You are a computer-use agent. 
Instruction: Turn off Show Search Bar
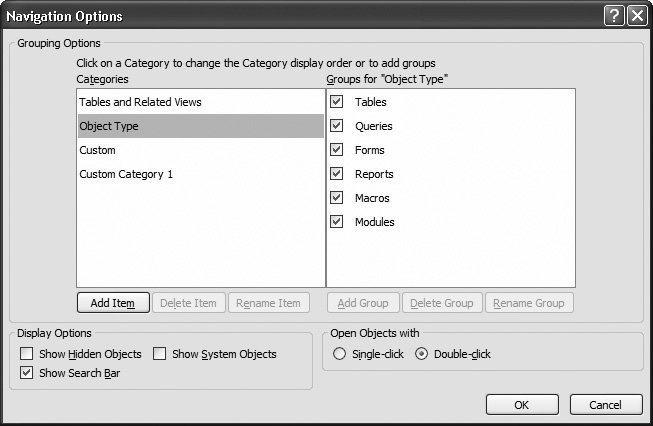[27, 373]
